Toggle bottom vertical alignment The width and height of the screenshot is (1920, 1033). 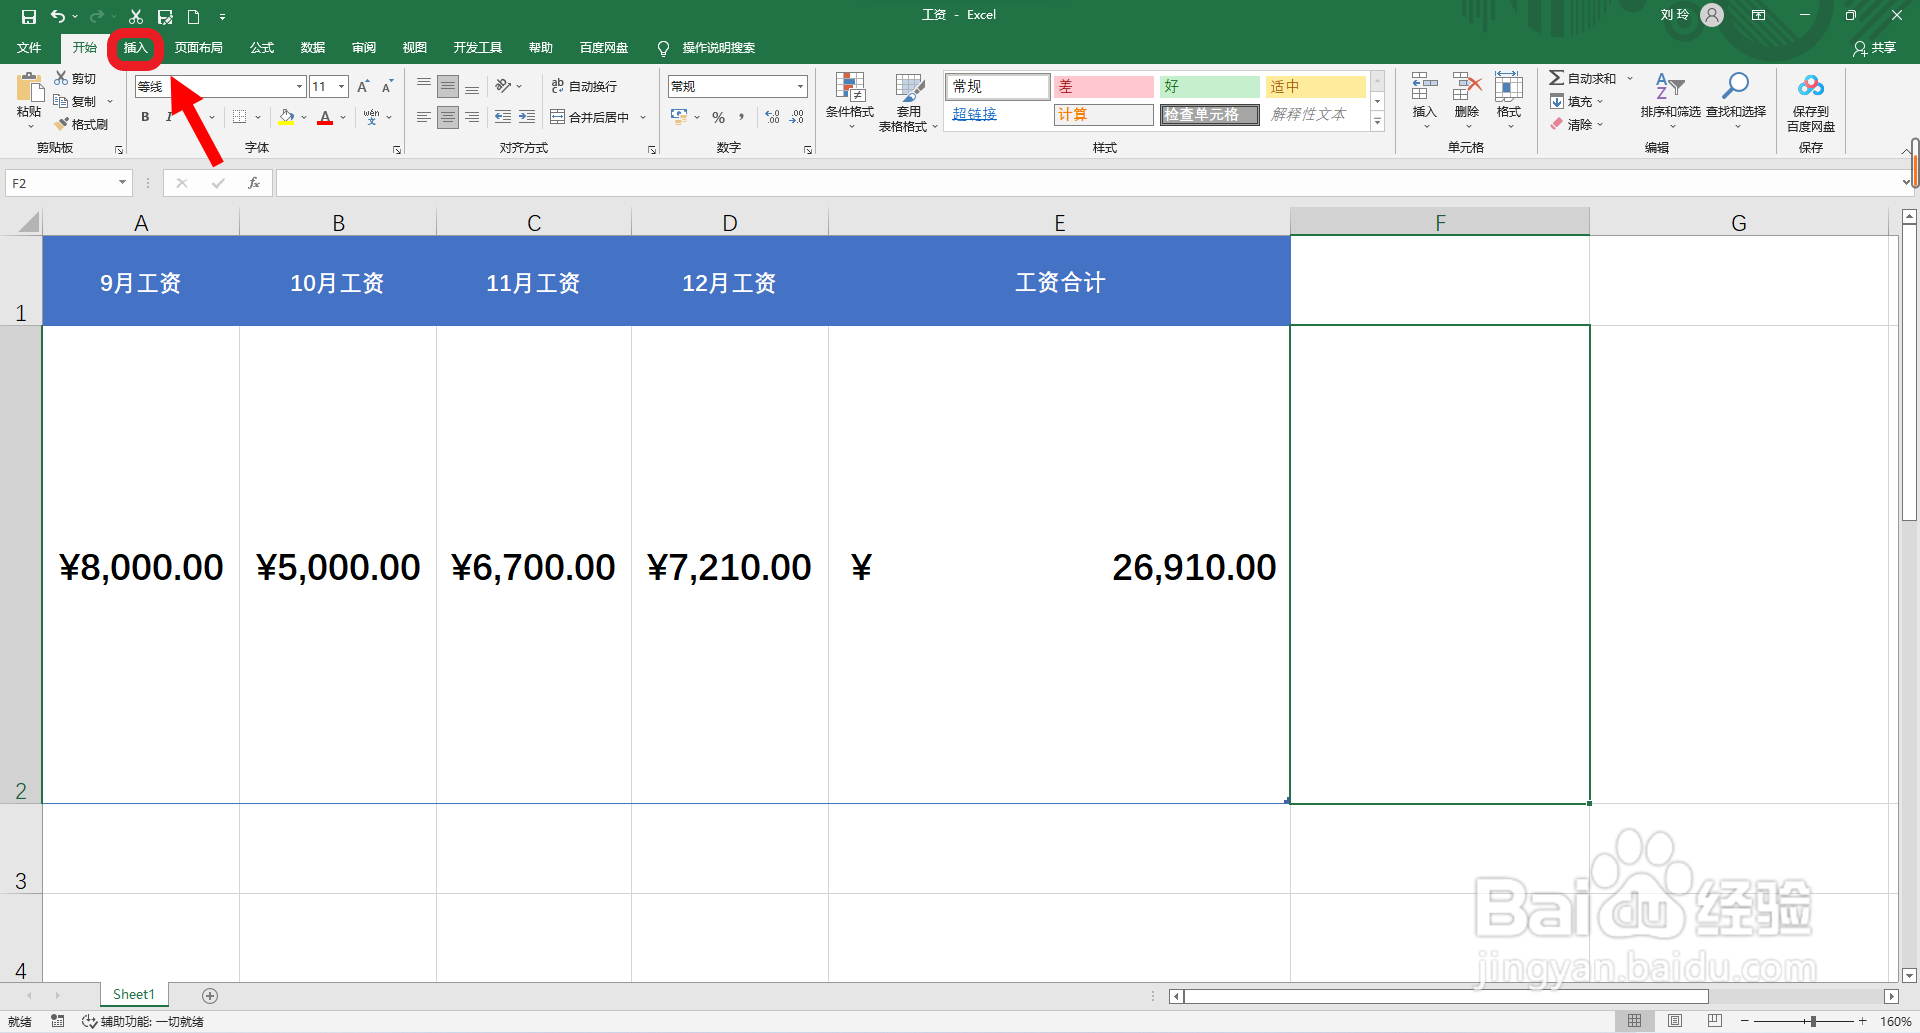click(x=472, y=86)
